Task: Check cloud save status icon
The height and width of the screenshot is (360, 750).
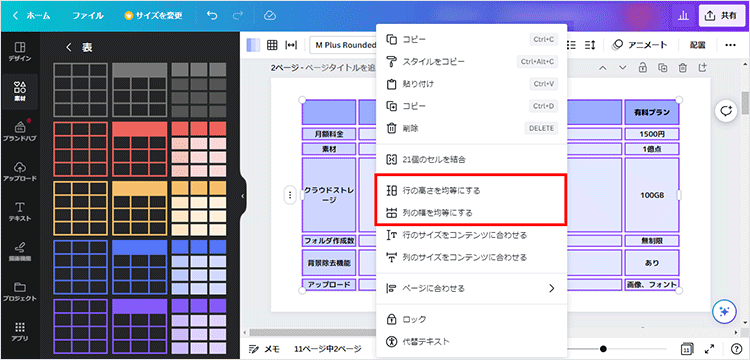Action: pos(270,16)
